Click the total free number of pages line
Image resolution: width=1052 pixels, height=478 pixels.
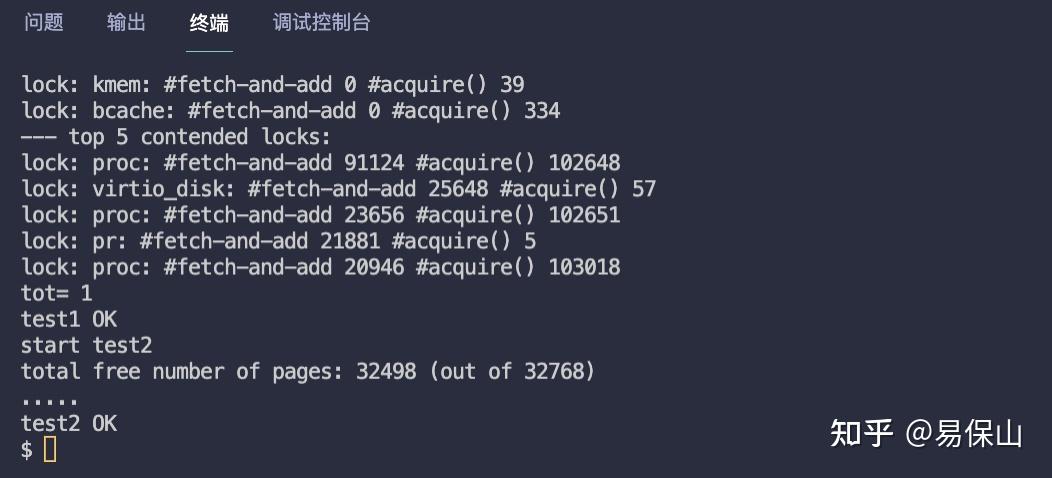coord(308,372)
